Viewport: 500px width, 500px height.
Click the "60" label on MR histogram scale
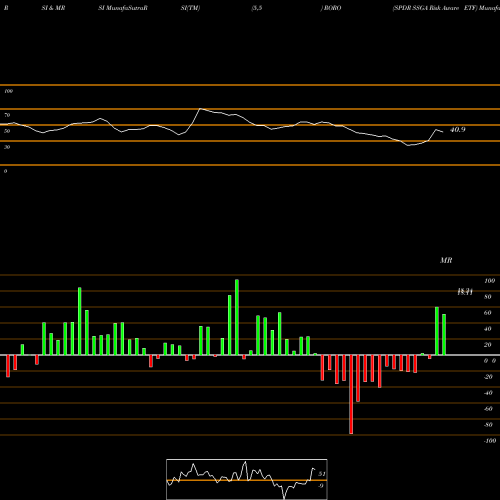488,313
